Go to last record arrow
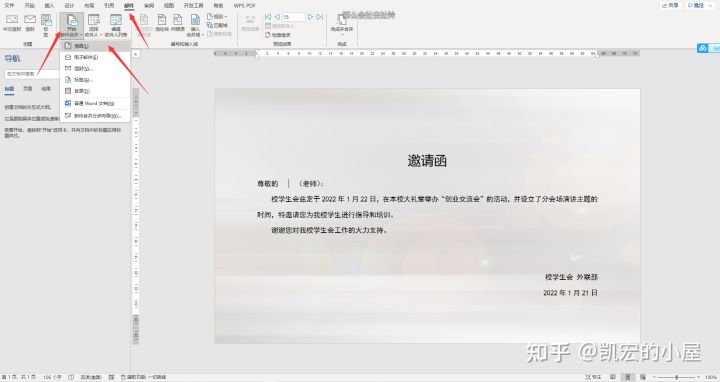 pyautogui.click(x=320, y=17)
